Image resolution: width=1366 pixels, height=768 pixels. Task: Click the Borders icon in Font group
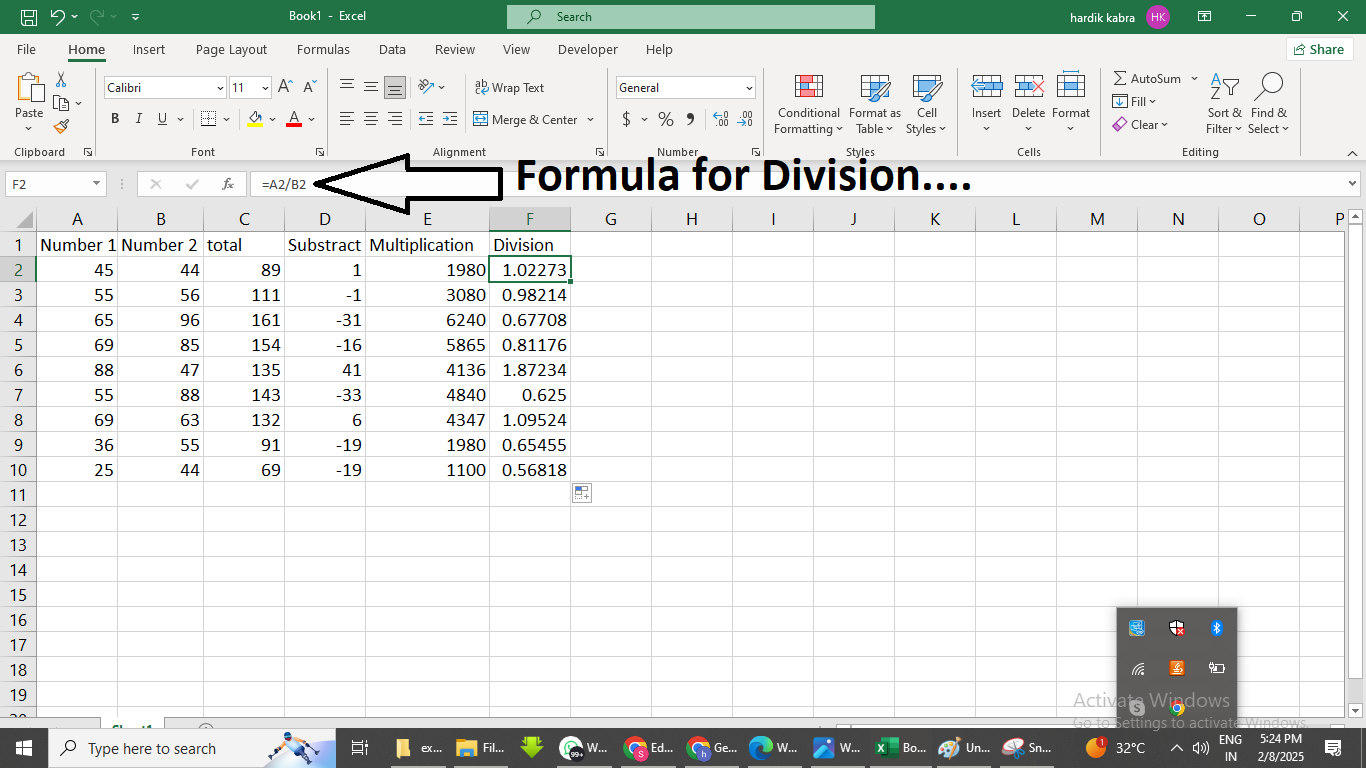[x=208, y=119]
